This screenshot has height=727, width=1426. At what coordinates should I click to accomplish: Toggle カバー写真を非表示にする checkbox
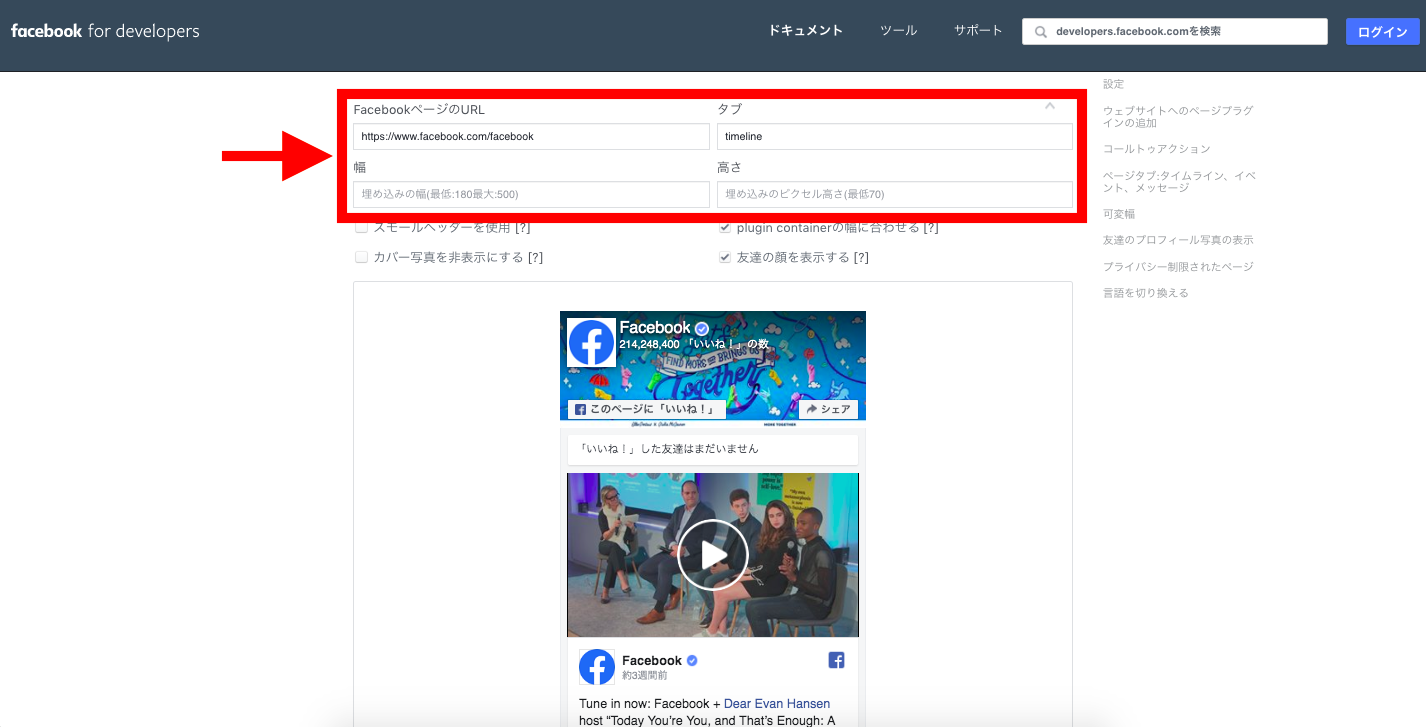(x=362, y=257)
